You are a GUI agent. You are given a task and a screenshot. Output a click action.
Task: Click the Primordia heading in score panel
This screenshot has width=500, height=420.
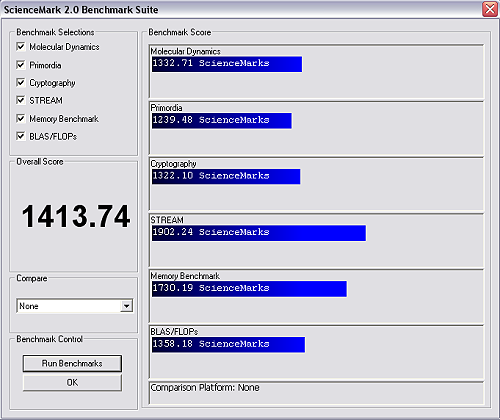(166, 108)
